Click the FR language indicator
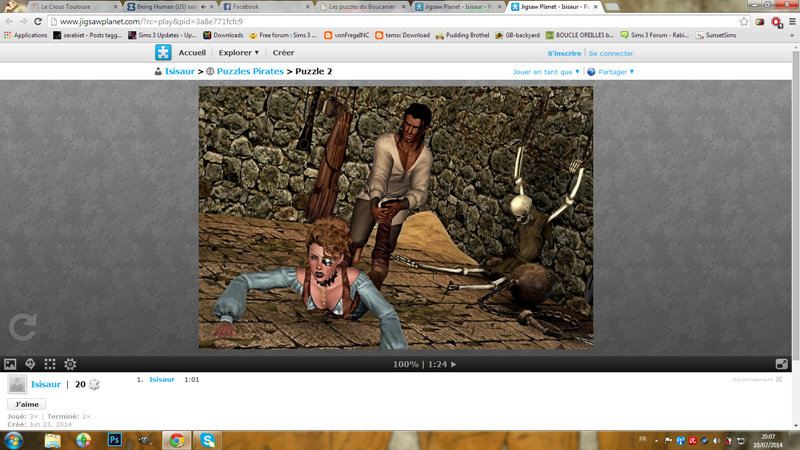Screen dimensions: 800x450 (x=642, y=439)
